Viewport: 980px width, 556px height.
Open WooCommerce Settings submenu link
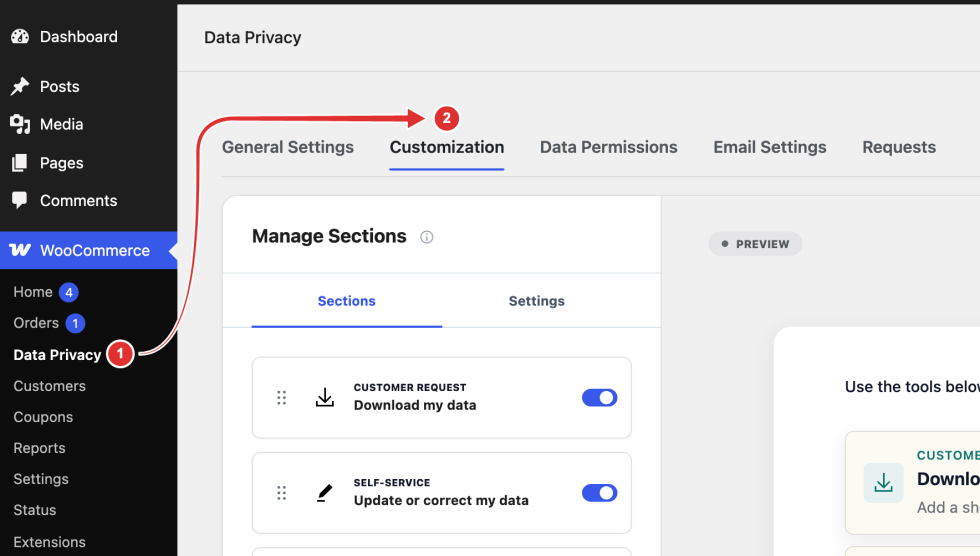(x=41, y=479)
